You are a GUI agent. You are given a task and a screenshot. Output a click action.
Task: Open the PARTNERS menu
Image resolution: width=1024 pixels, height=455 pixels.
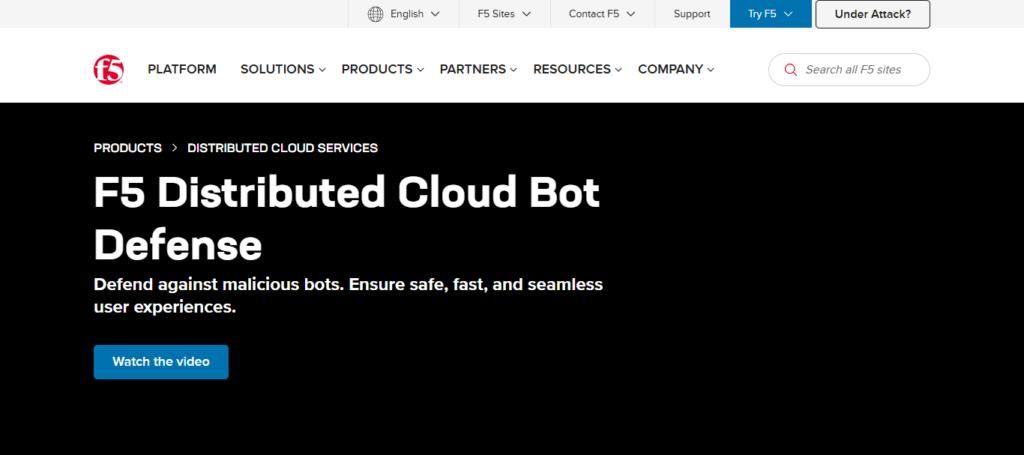(478, 69)
